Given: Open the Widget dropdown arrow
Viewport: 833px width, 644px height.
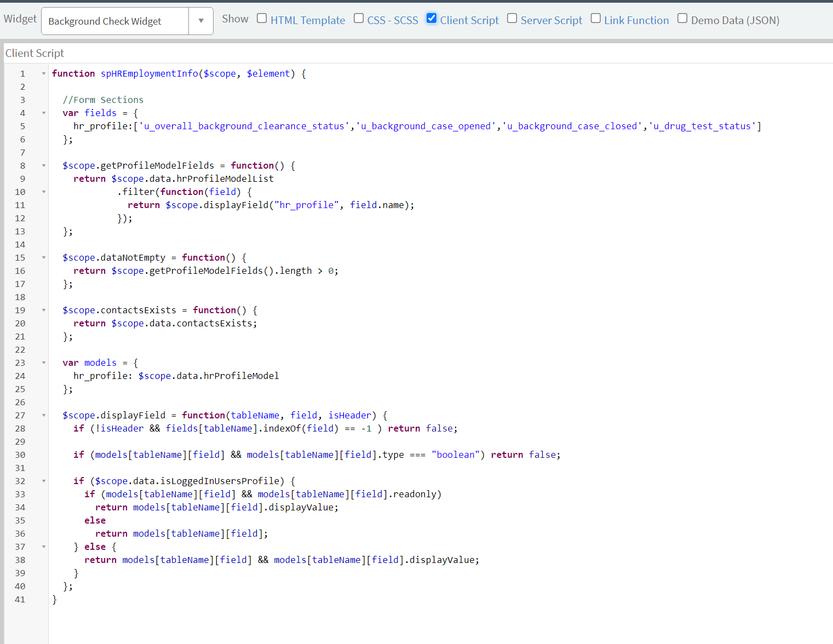Looking at the screenshot, I should click(x=201, y=21).
